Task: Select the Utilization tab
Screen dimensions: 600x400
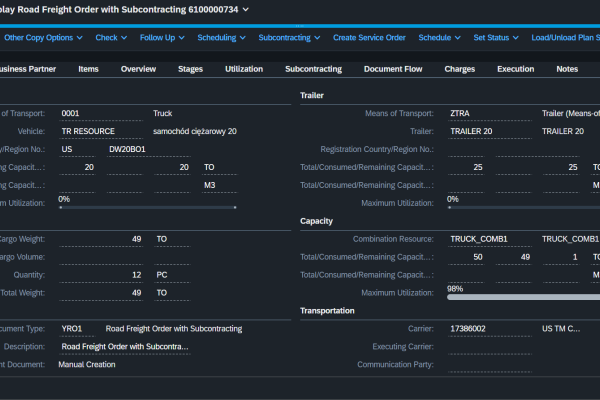Action: (x=244, y=69)
